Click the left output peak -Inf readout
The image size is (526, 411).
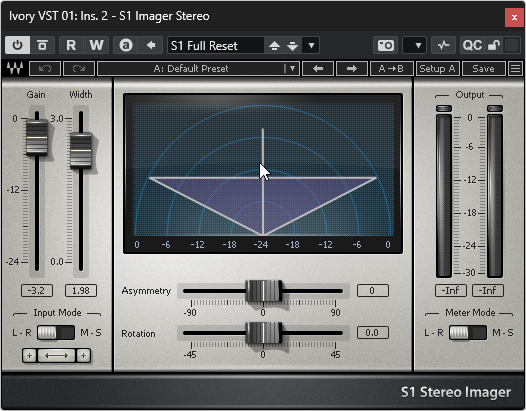[451, 290]
